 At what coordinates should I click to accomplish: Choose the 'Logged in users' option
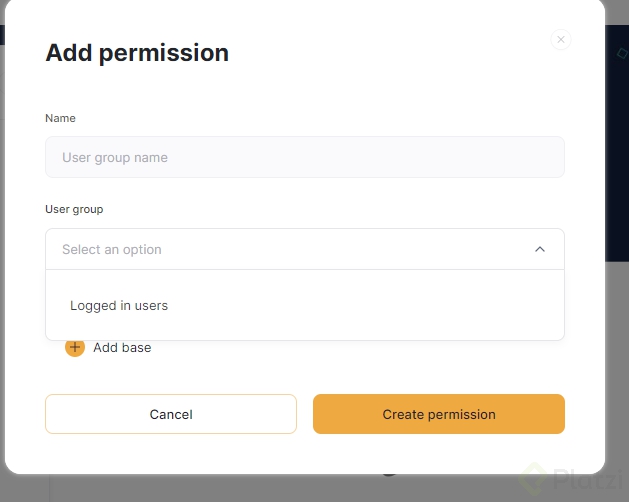tap(119, 305)
